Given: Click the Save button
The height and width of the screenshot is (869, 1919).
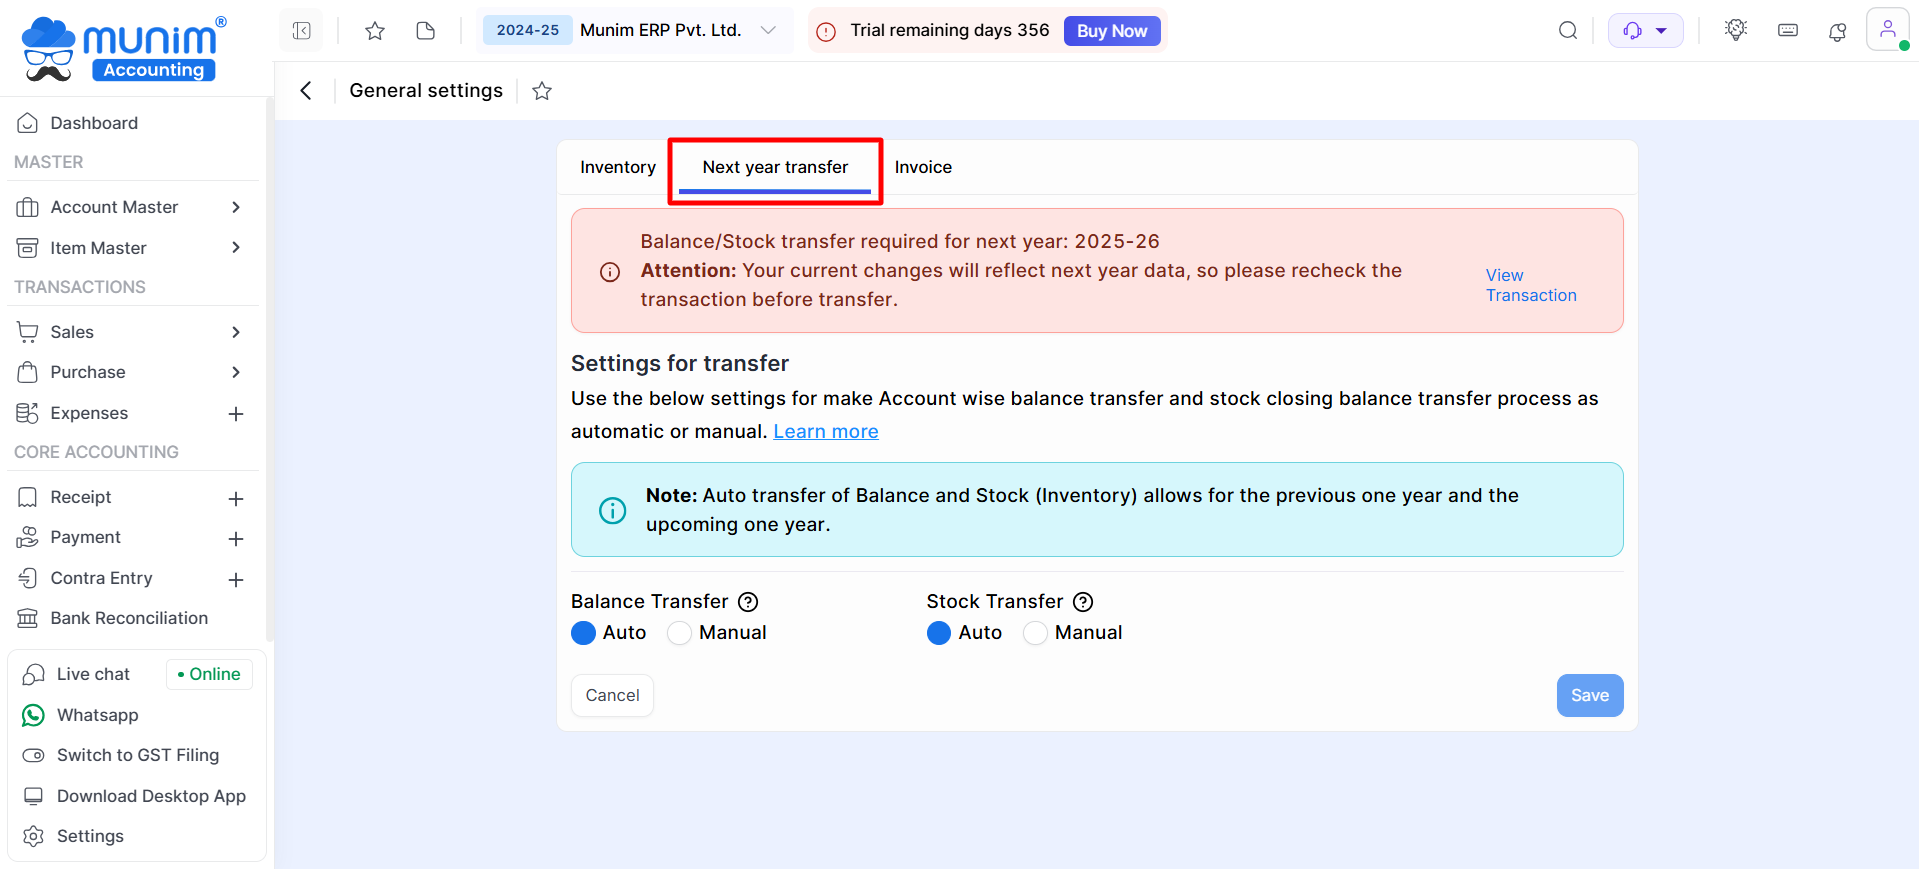Looking at the screenshot, I should coord(1589,695).
